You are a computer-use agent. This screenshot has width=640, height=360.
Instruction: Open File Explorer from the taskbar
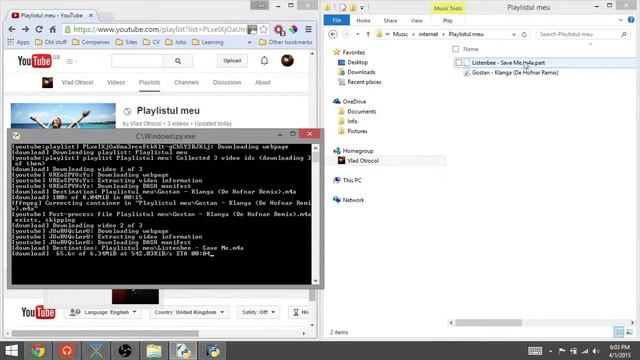[x=154, y=351]
